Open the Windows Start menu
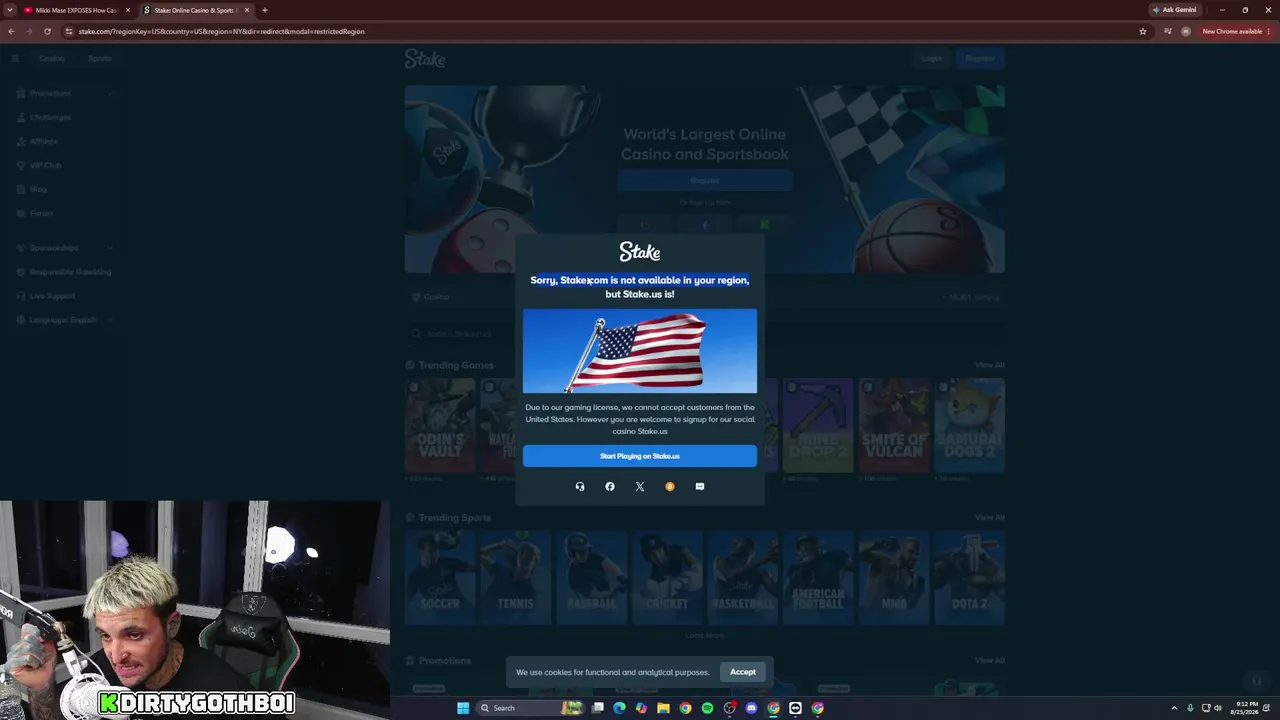Viewport: 1280px width, 720px height. [463, 708]
